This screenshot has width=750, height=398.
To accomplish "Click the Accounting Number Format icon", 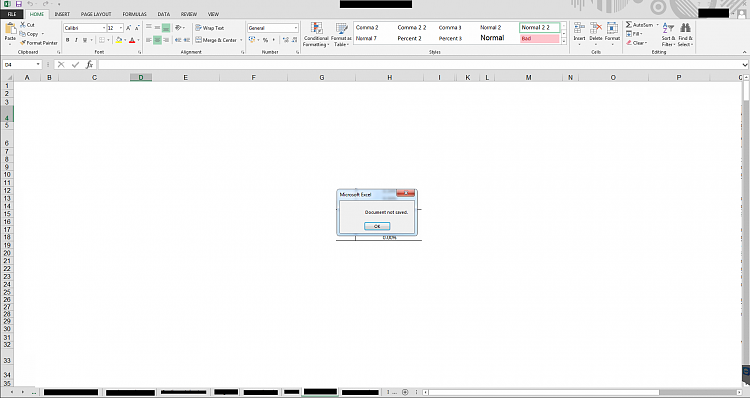I will pyautogui.click(x=252, y=40).
